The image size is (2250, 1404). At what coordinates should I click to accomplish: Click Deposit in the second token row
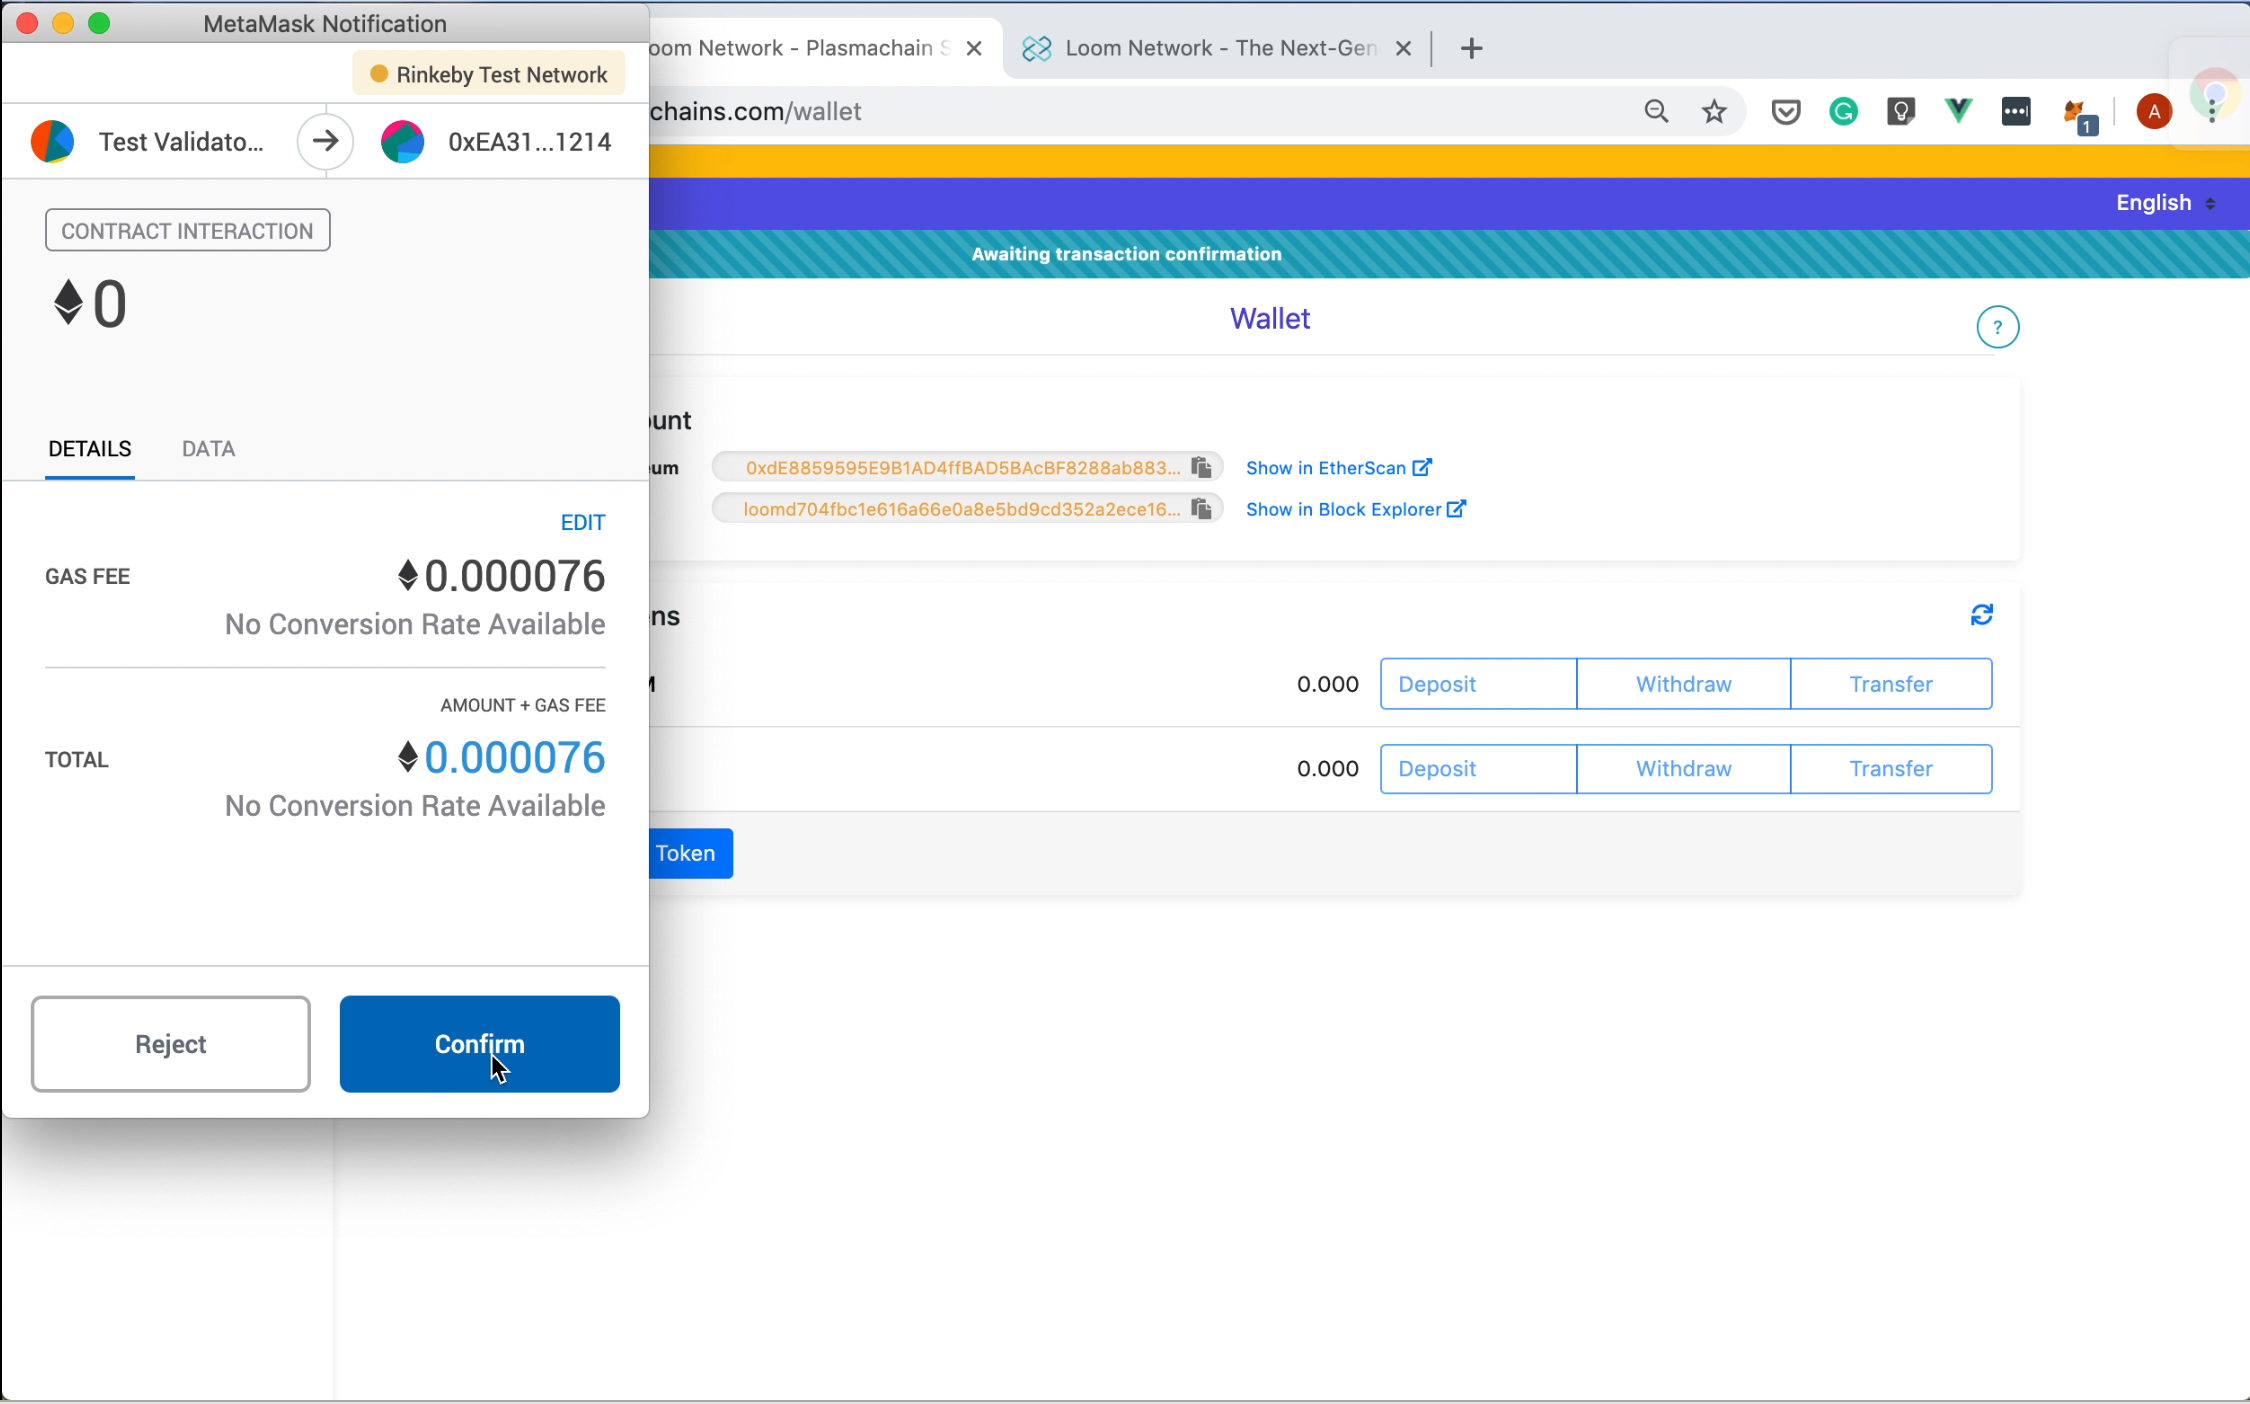click(1478, 768)
